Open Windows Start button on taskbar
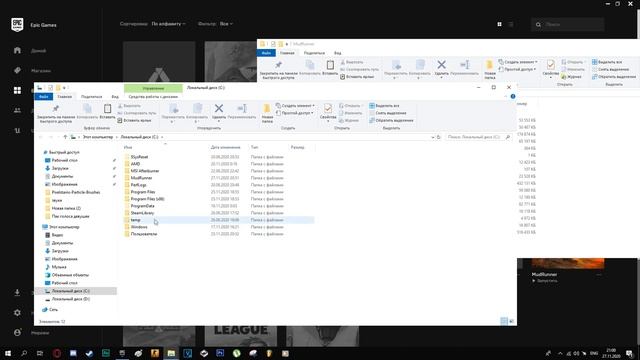The height and width of the screenshot is (360, 640). (8, 353)
